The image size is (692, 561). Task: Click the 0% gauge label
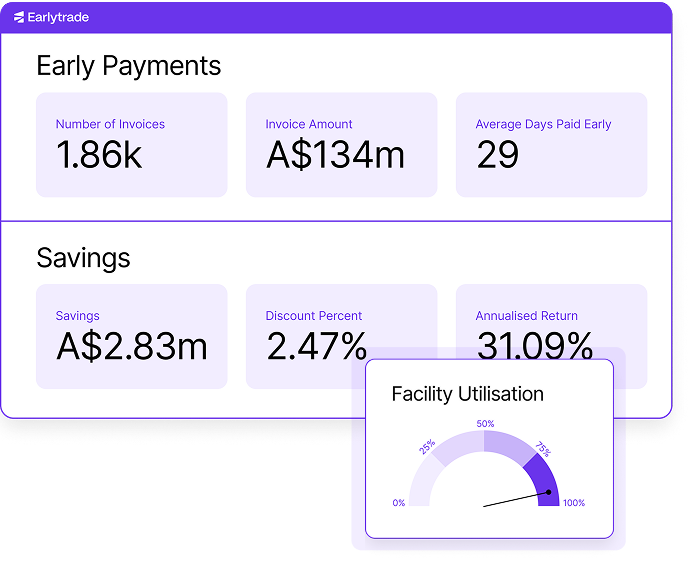tap(399, 503)
